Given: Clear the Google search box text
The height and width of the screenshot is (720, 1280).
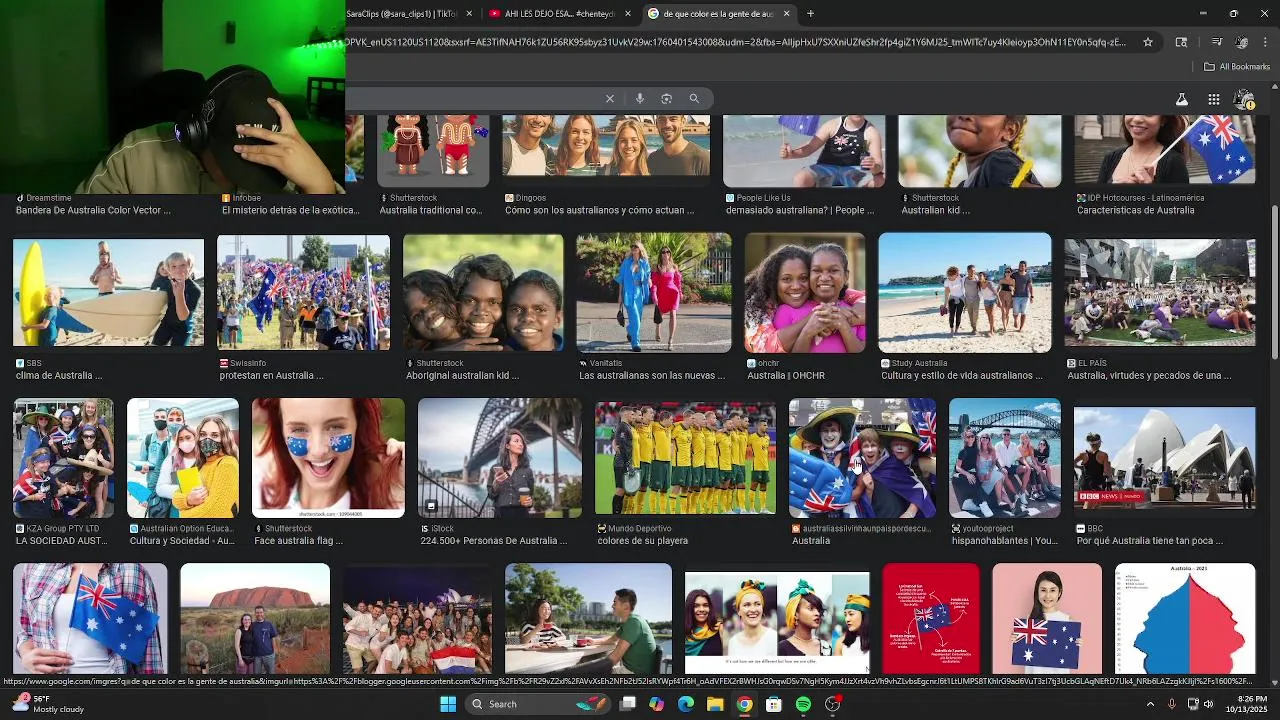Looking at the screenshot, I should point(609,98).
